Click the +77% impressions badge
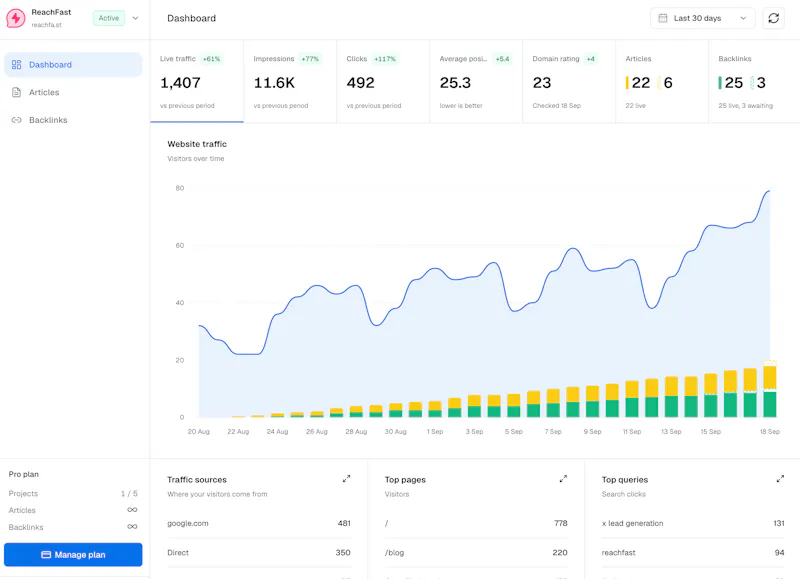The height and width of the screenshot is (579, 800). point(310,59)
